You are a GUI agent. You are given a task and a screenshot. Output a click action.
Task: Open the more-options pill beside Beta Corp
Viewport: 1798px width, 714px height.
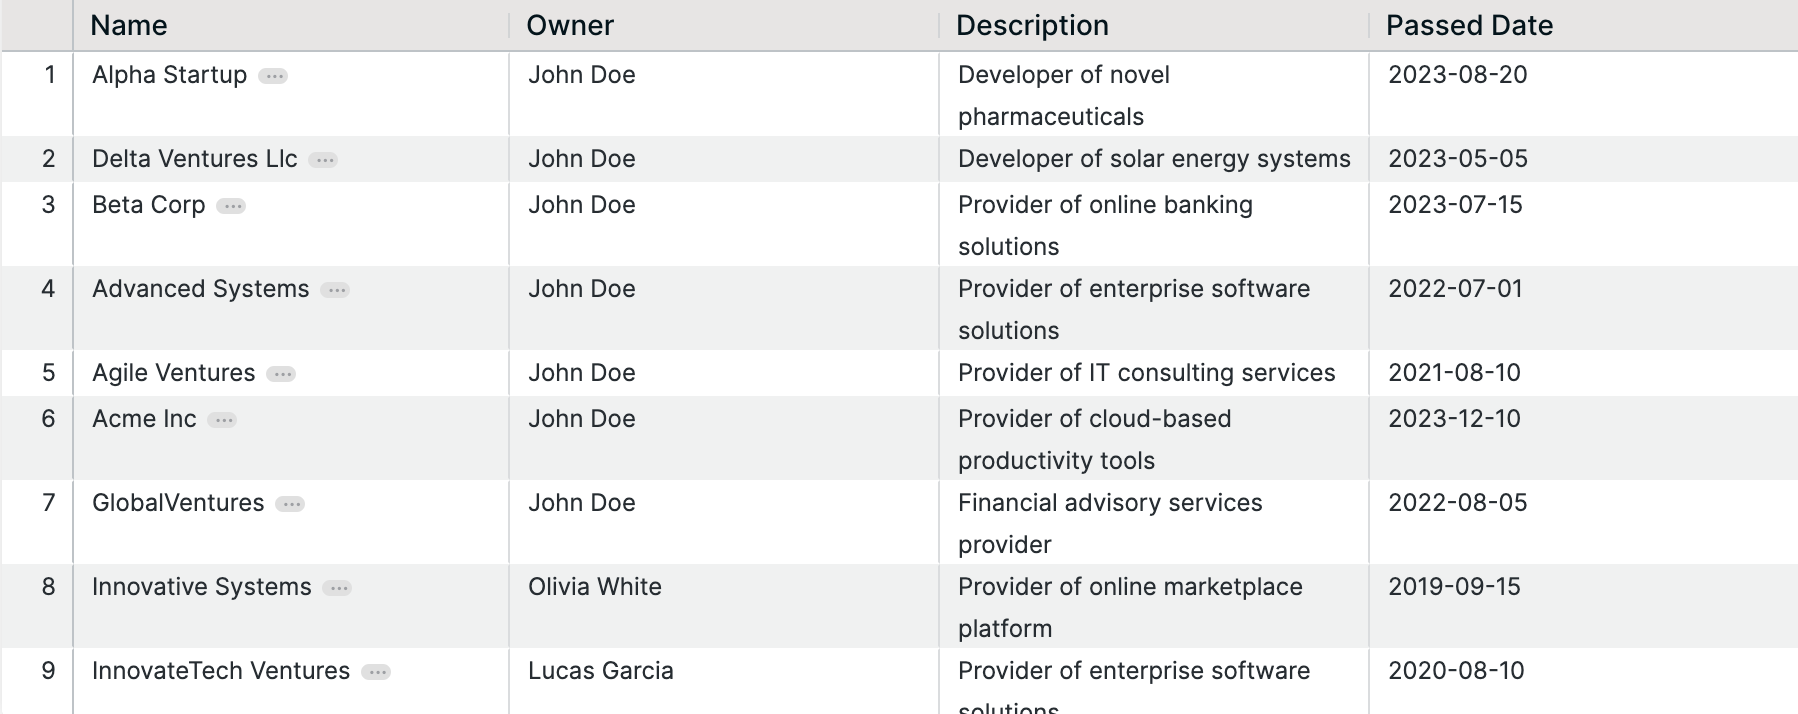231,206
